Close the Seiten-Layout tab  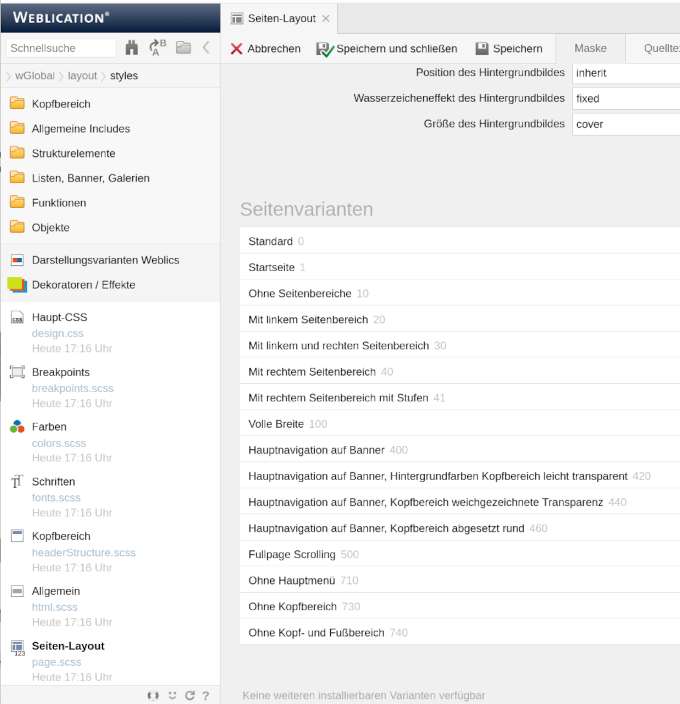(326, 18)
